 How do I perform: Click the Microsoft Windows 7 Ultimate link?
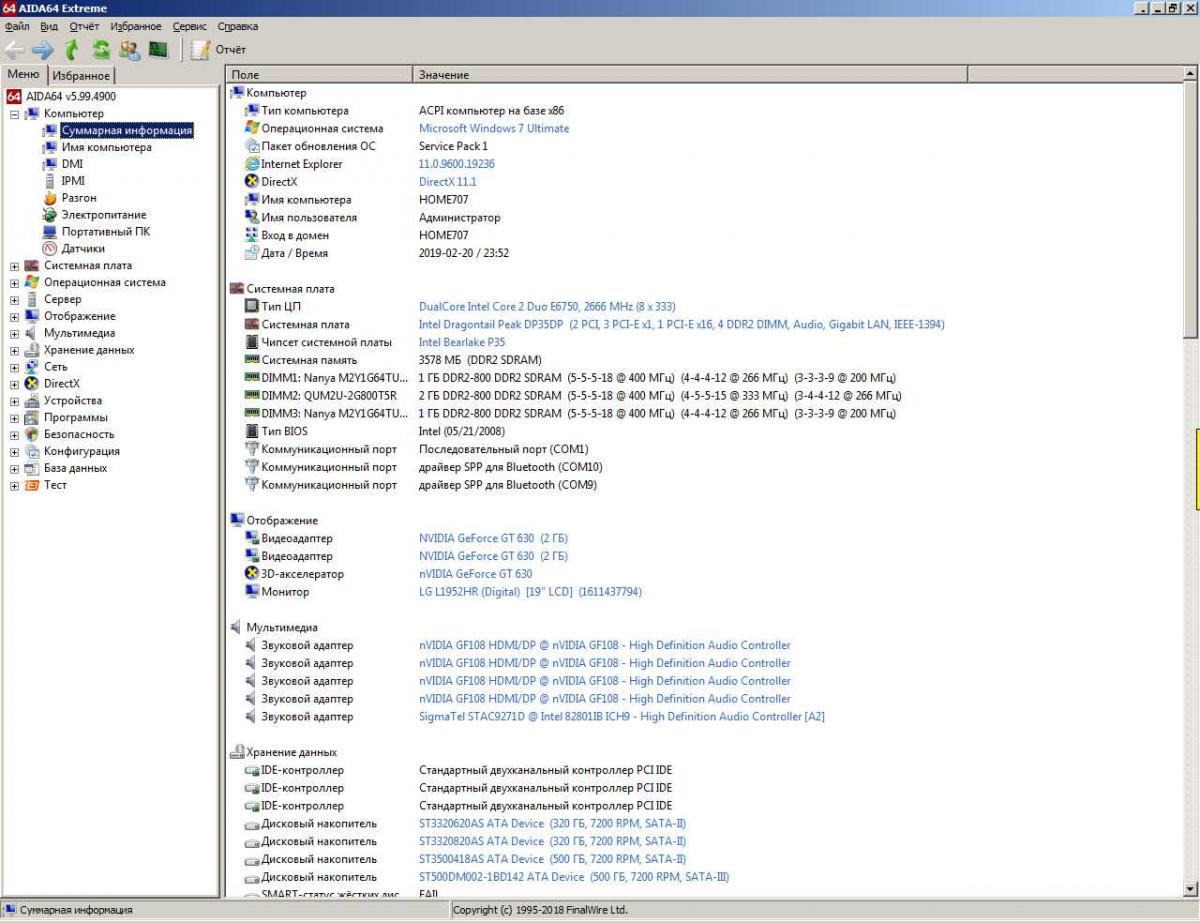493,128
